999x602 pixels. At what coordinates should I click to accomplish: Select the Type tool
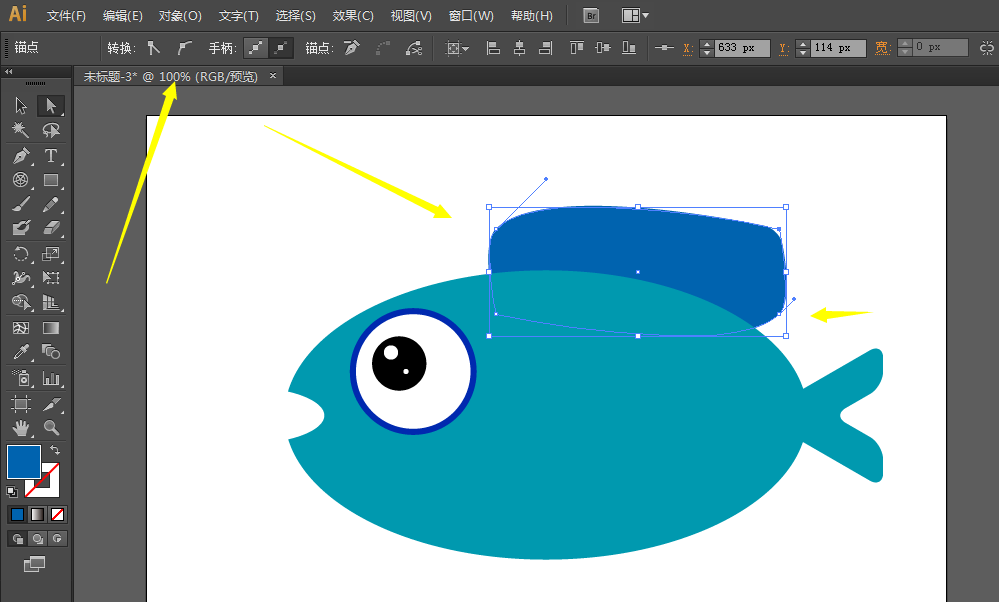pyautogui.click(x=51, y=155)
